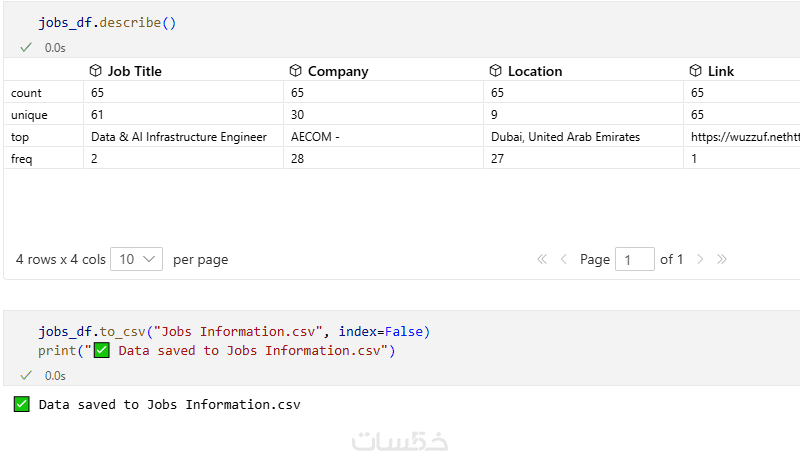Click the to_csv cell success checkmark icon
Viewport: 800px width, 460px height.
click(26, 375)
